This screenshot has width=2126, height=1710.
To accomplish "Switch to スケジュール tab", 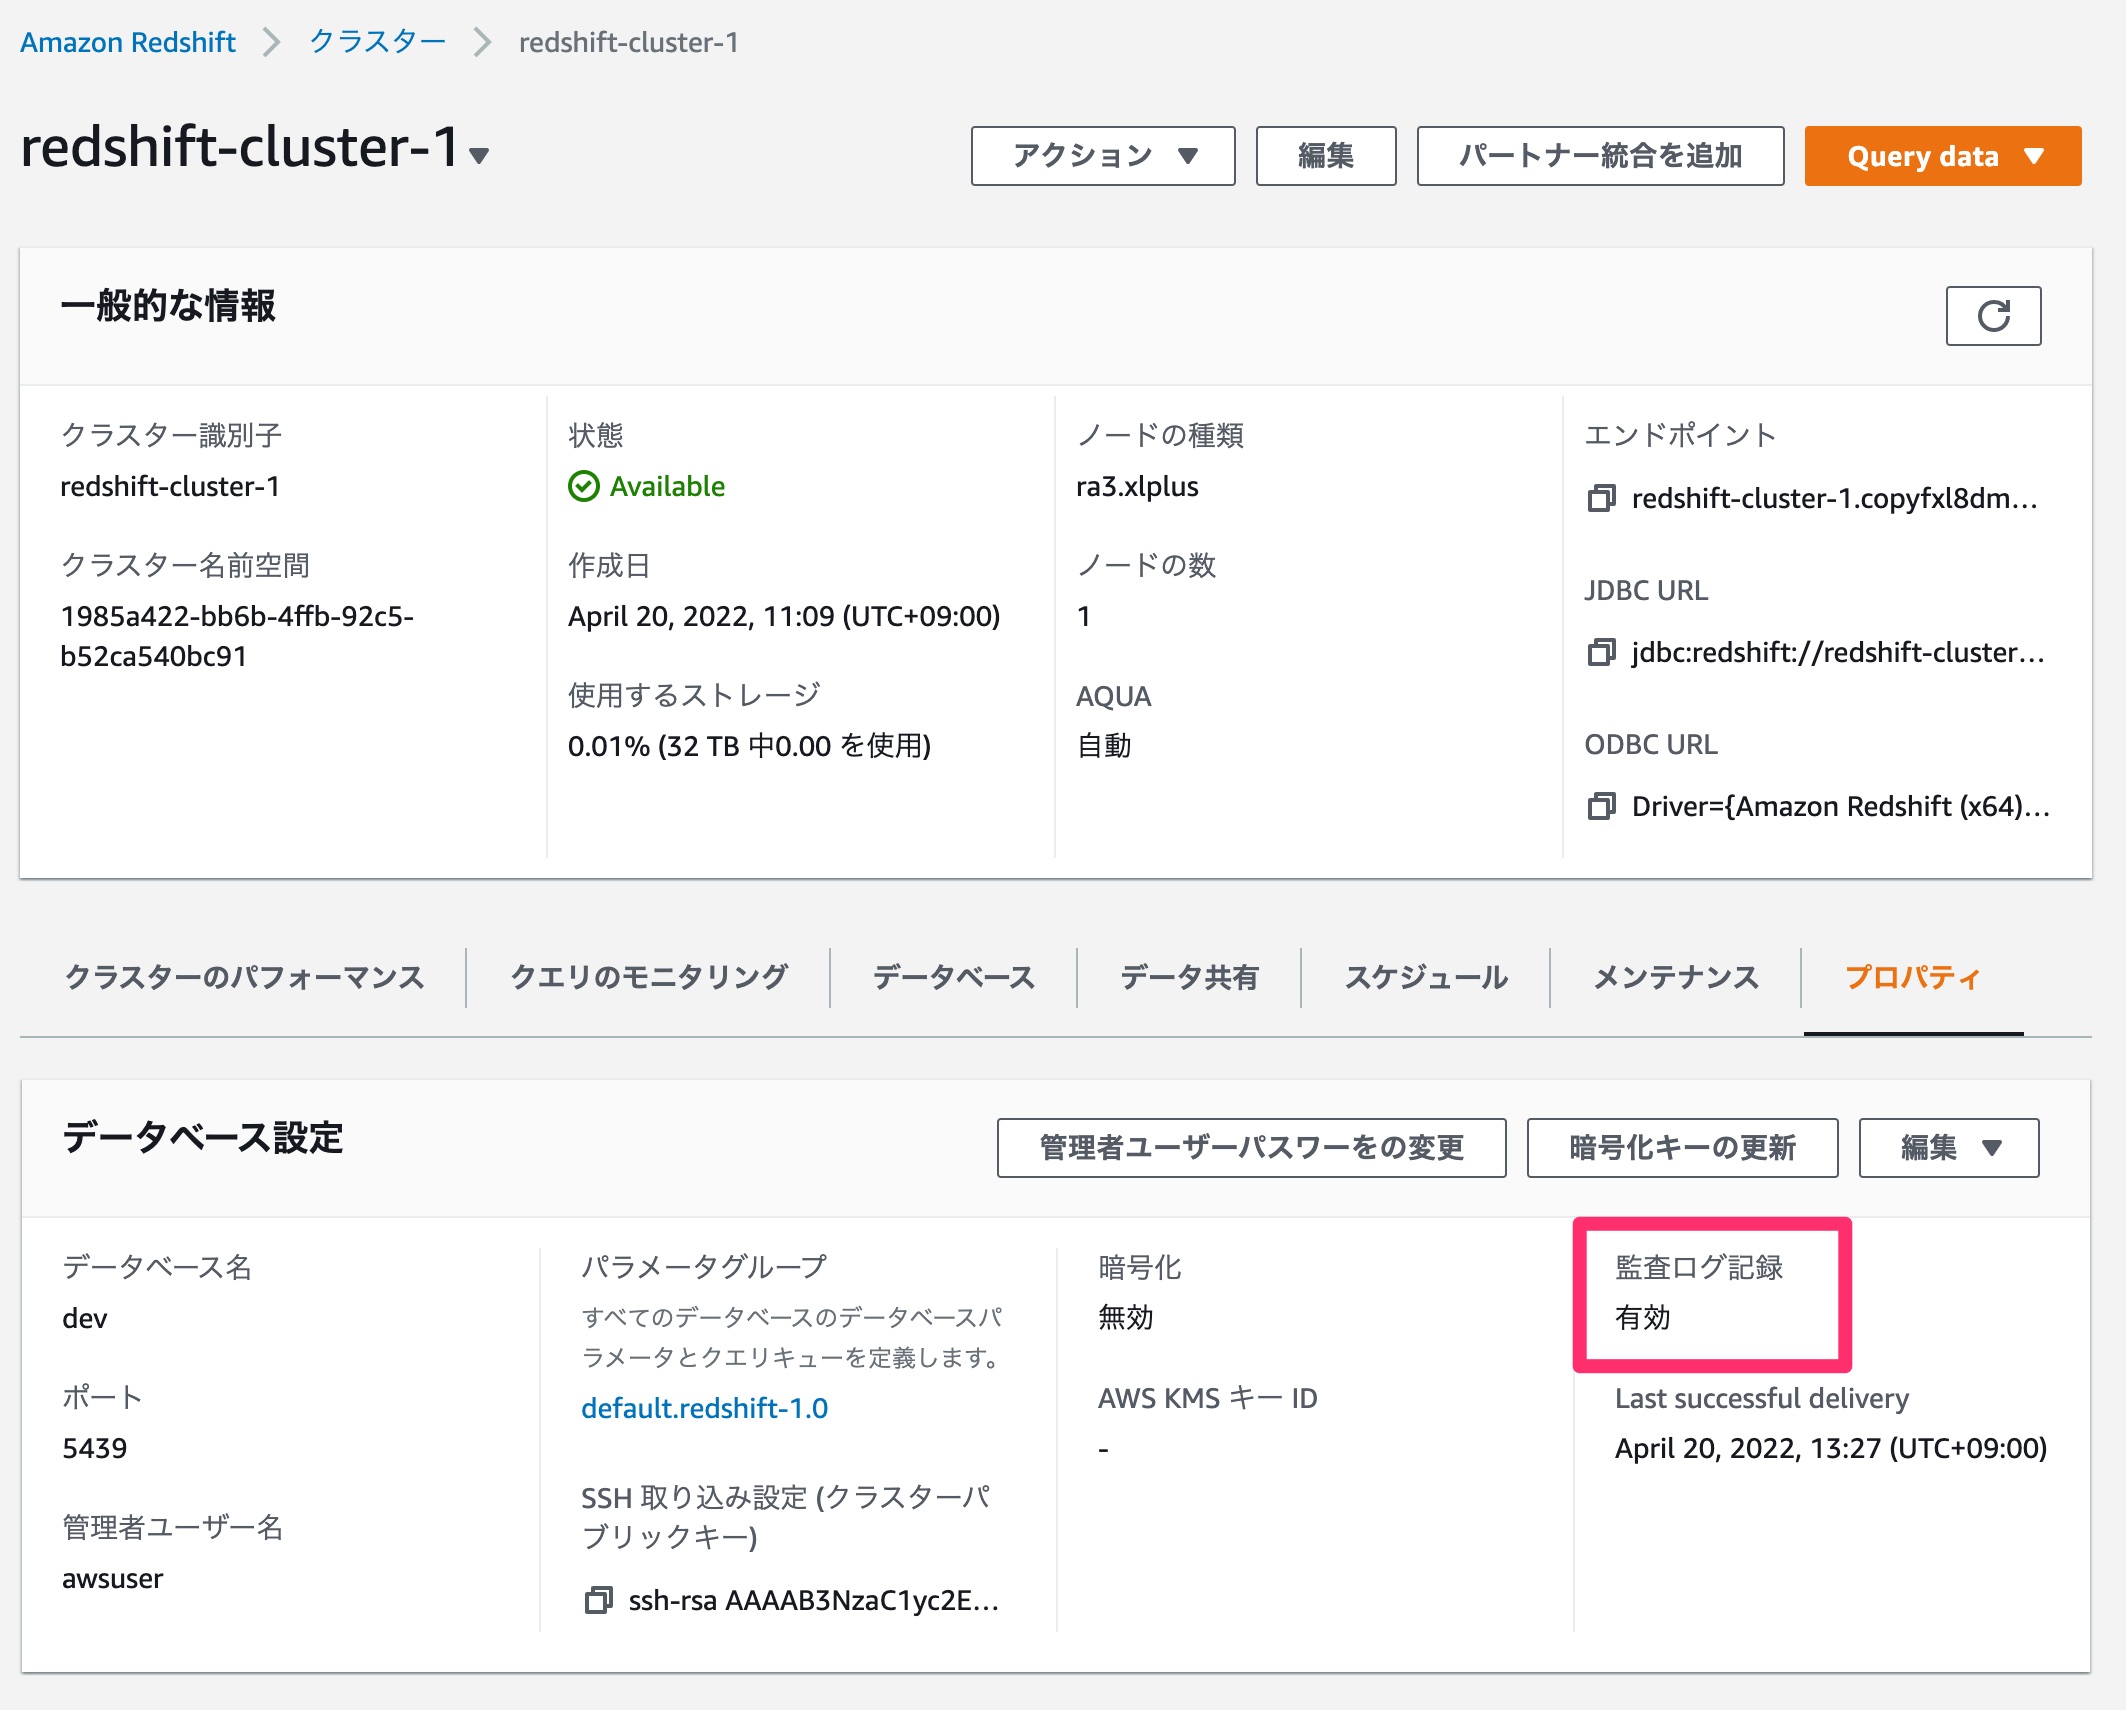I will pyautogui.click(x=1425, y=977).
